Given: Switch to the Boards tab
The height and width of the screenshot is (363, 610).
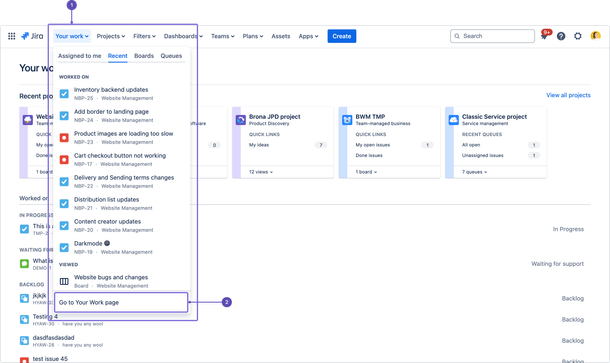Looking at the screenshot, I should coord(144,56).
